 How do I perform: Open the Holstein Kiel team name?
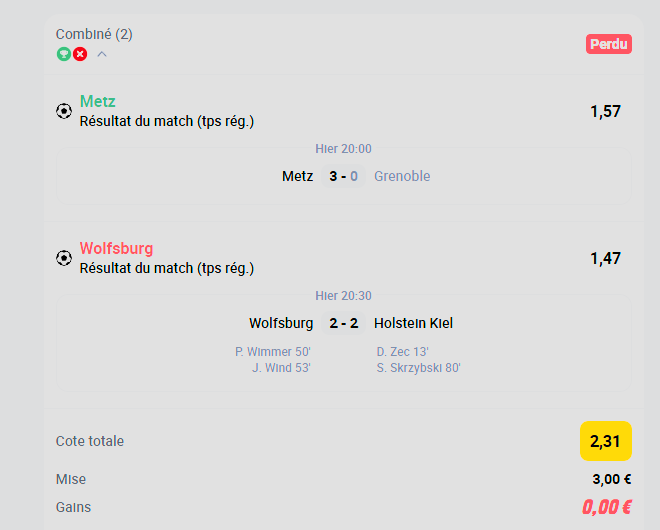click(413, 323)
